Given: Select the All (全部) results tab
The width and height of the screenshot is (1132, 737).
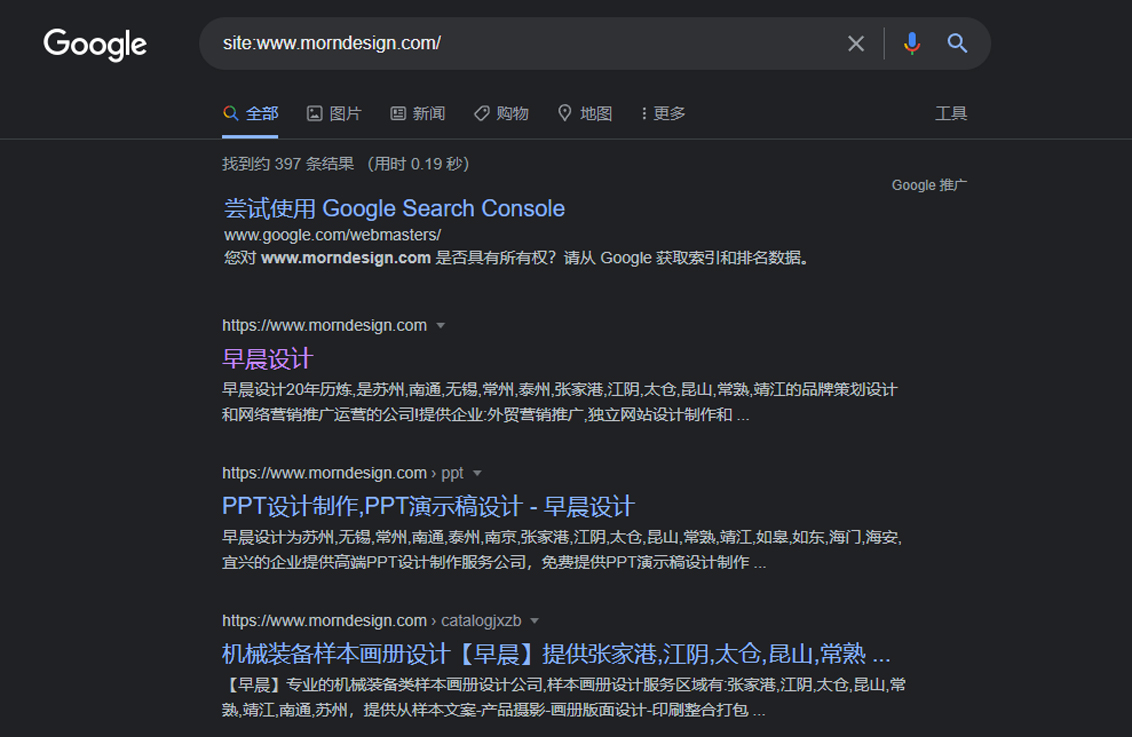Looking at the screenshot, I should click(251, 114).
